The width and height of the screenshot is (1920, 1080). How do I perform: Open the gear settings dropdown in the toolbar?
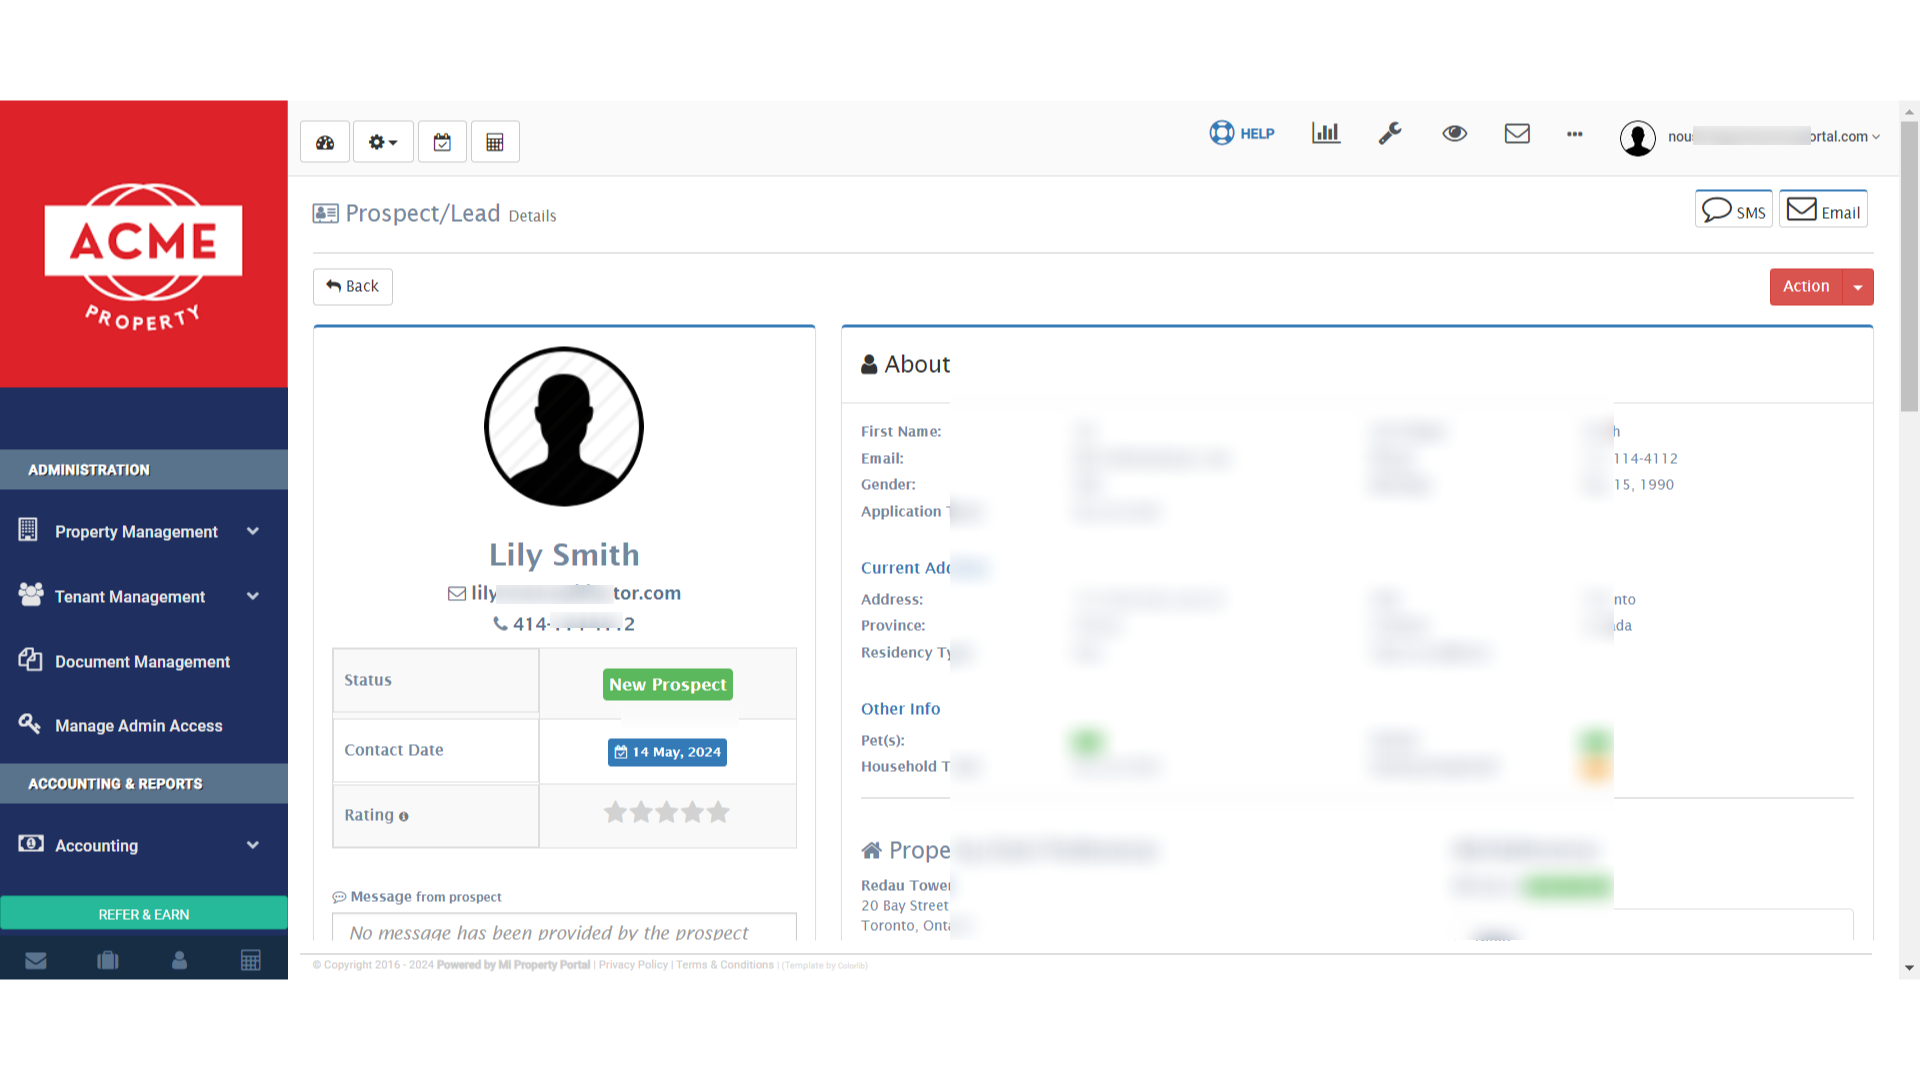tap(382, 141)
